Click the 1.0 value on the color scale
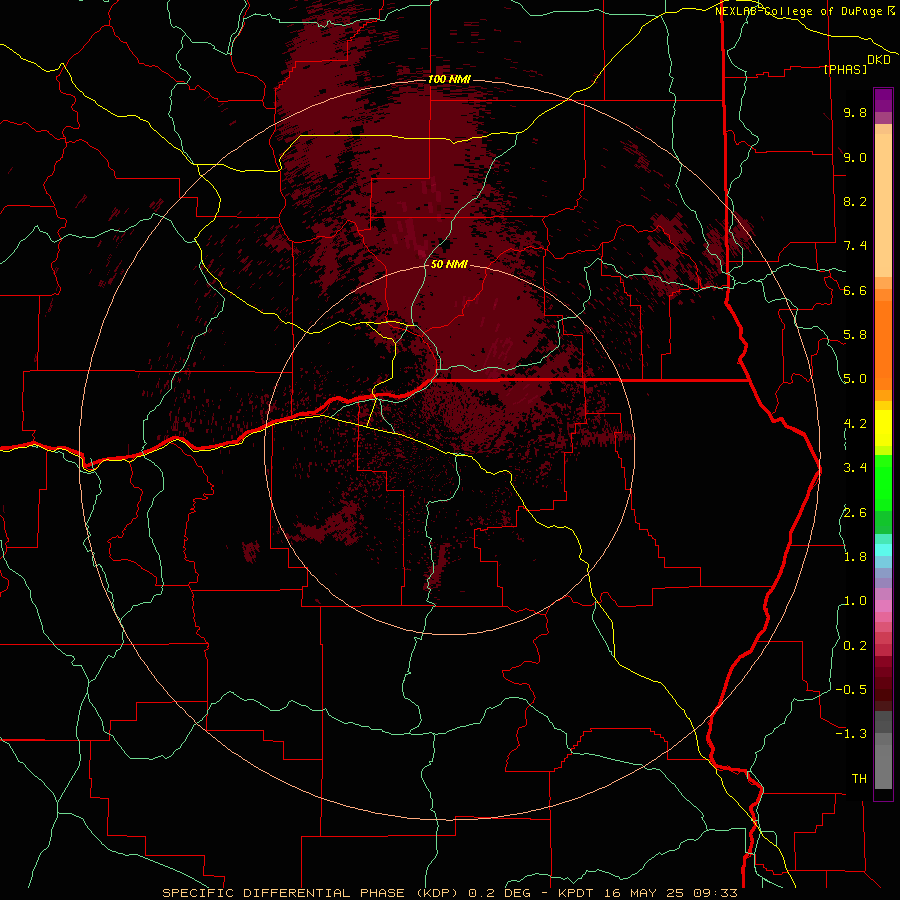Screen dimensions: 900x900 (x=855, y=601)
